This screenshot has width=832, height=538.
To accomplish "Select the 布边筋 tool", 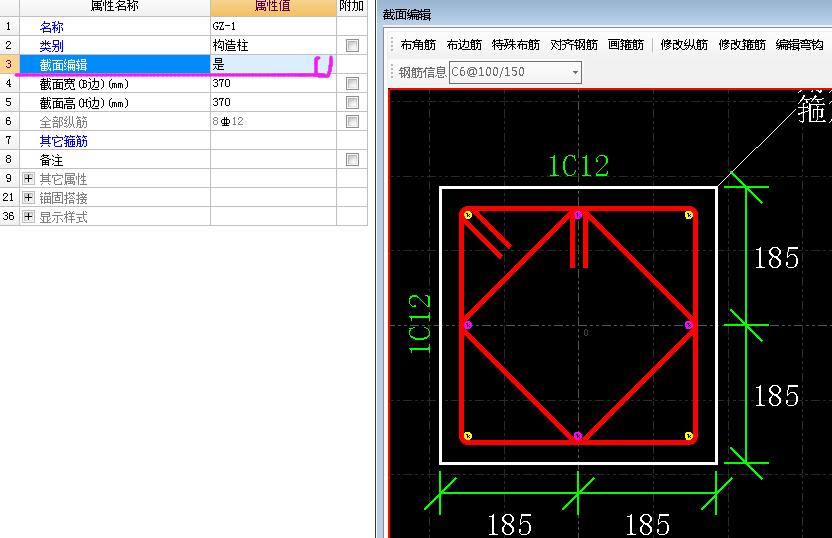I will point(464,45).
